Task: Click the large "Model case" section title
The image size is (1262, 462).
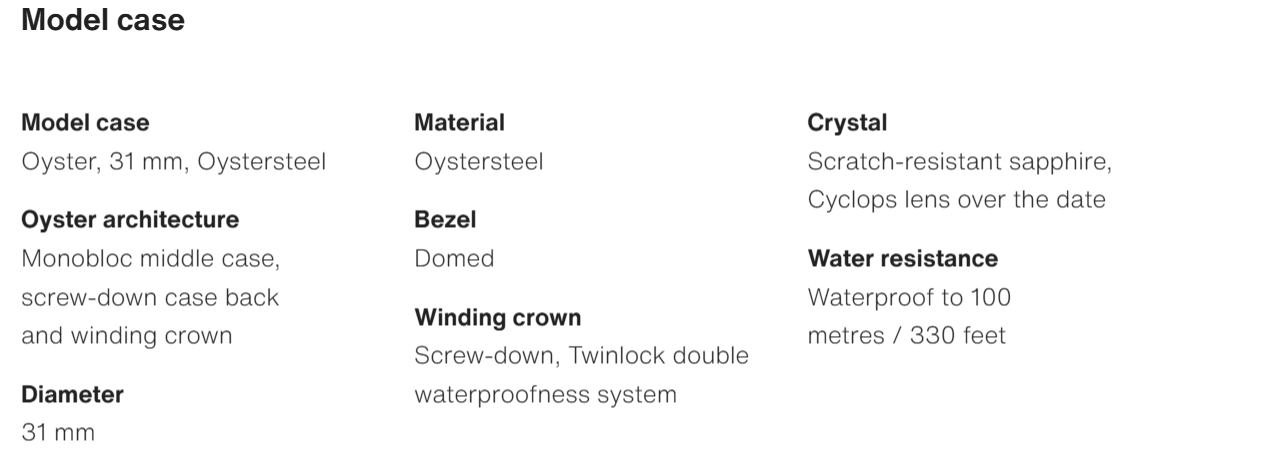Action: [x=103, y=20]
